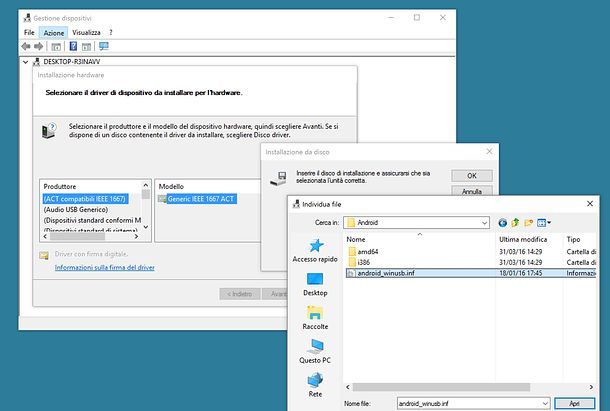Select the amd64 folder in file list

click(x=368, y=251)
